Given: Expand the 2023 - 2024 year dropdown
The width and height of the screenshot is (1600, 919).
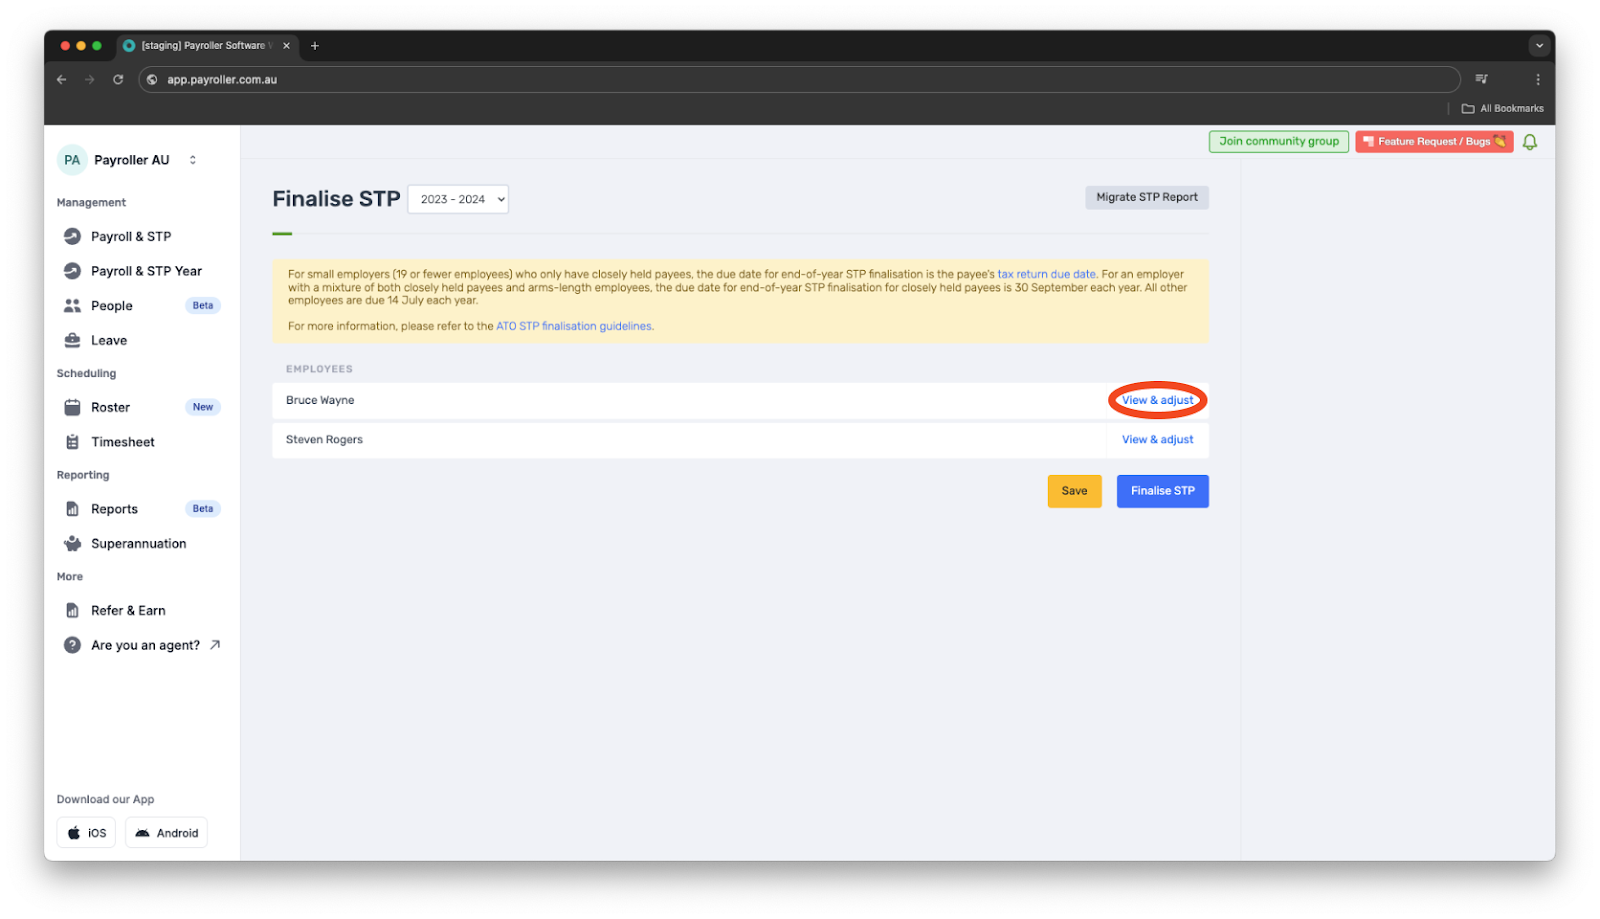Looking at the screenshot, I should (457, 198).
